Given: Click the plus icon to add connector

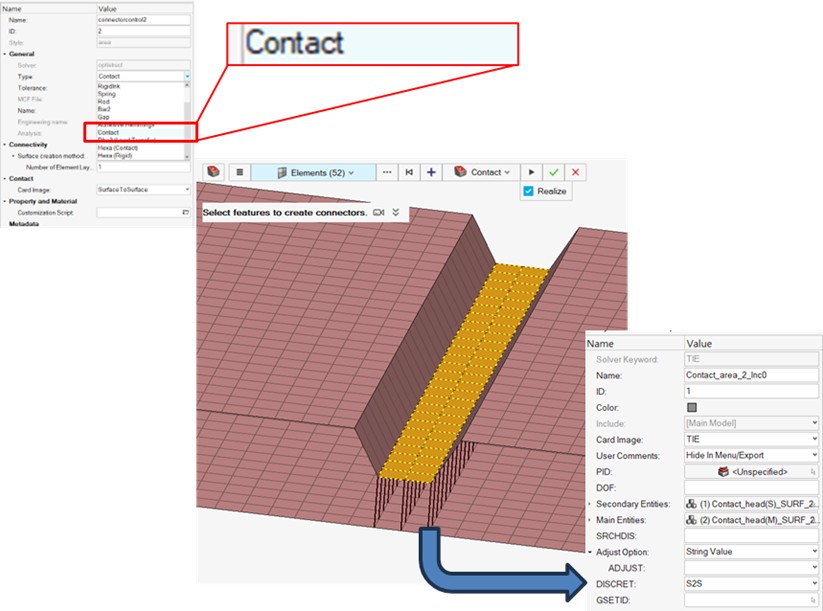Looking at the screenshot, I should click(x=431, y=172).
